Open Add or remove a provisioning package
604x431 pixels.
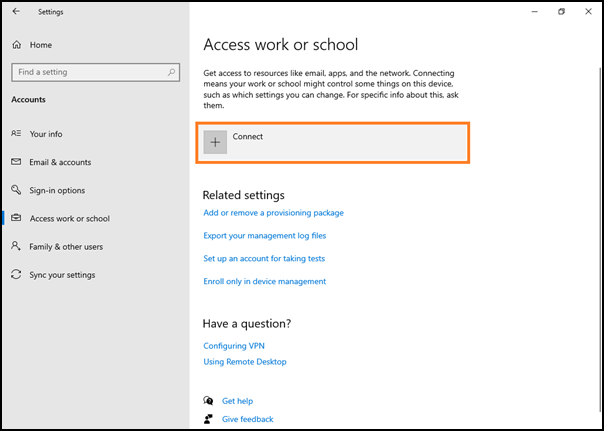pyautogui.click(x=273, y=213)
